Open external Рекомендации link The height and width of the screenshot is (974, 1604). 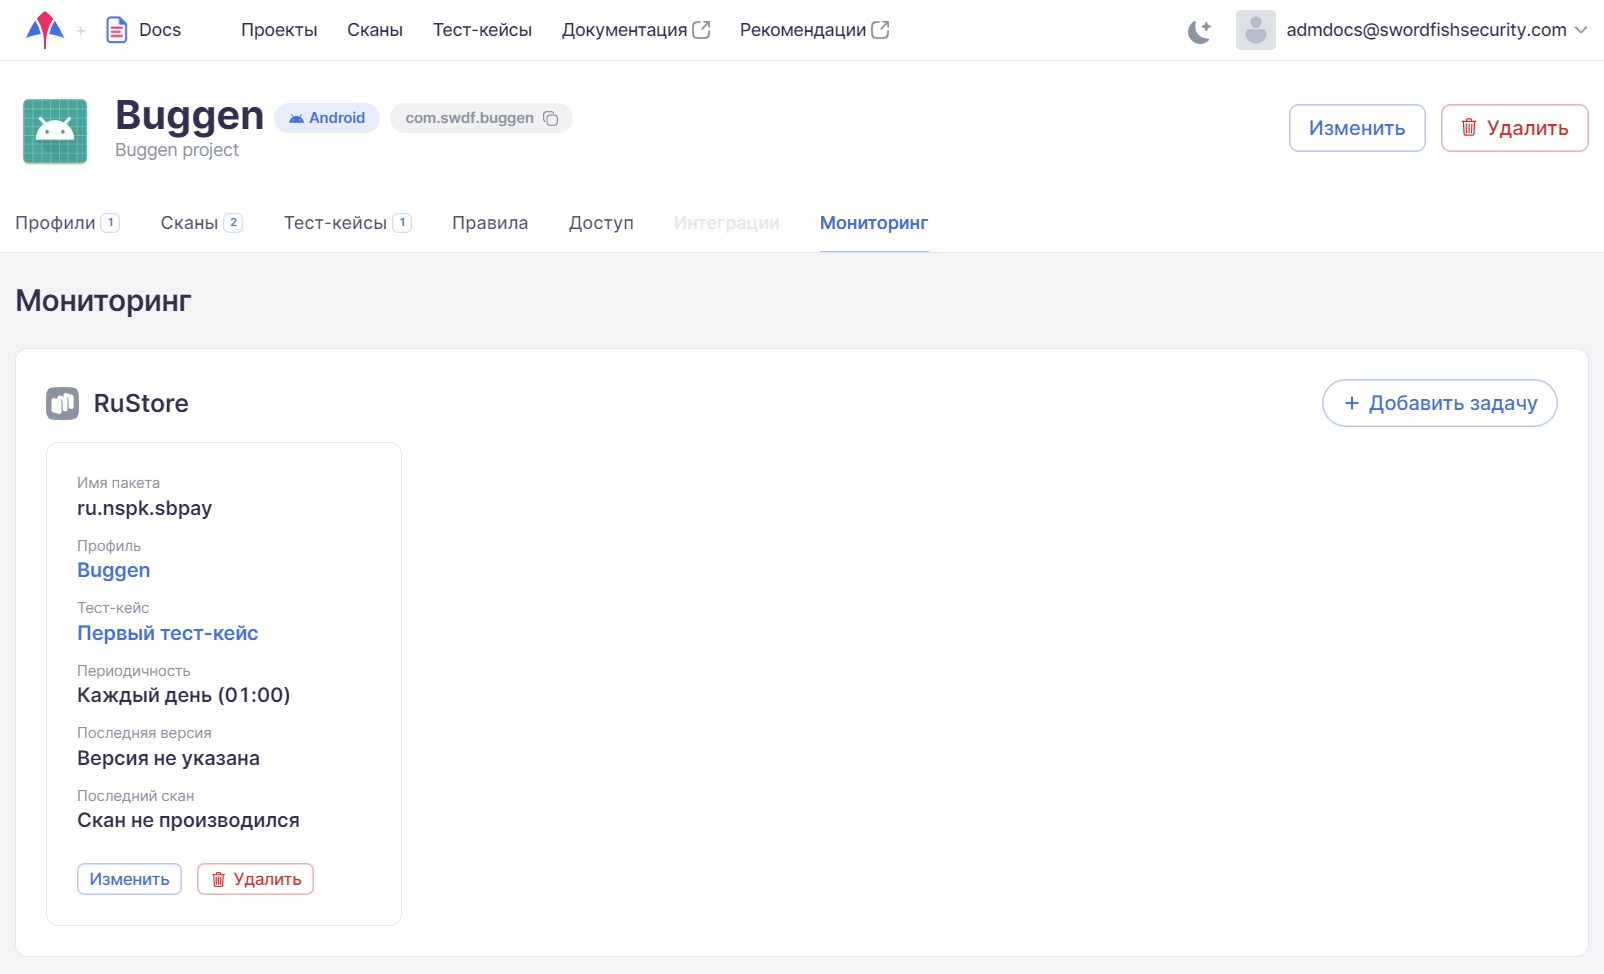pyautogui.click(x=813, y=30)
